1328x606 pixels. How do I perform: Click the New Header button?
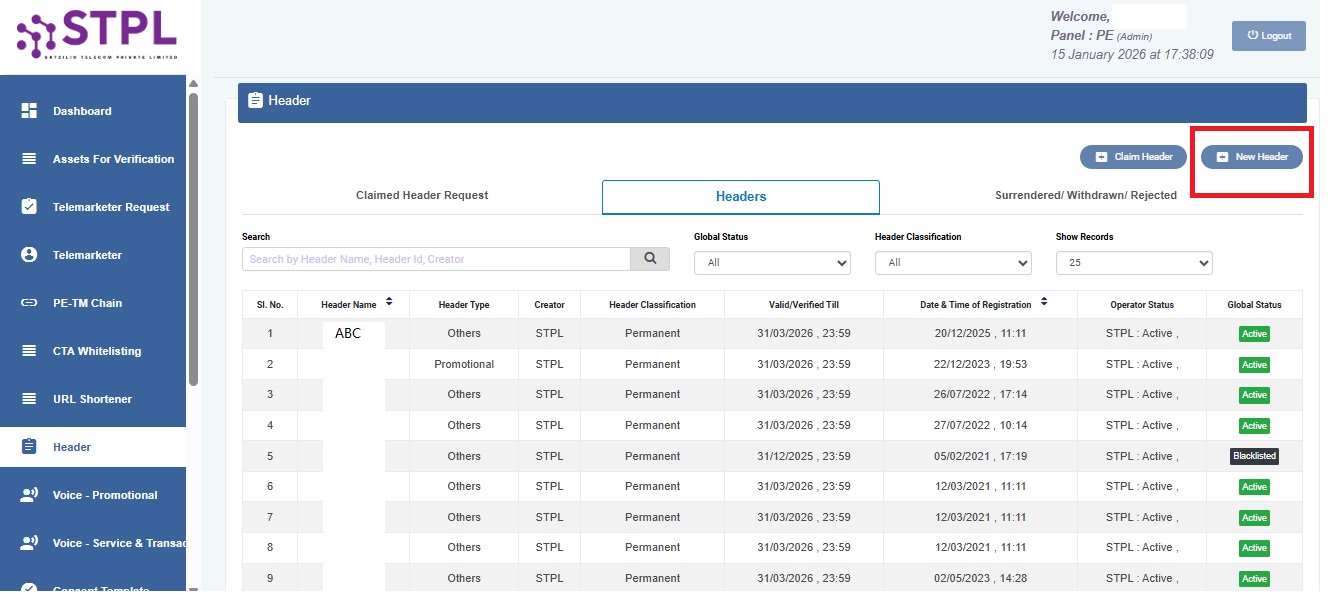pos(1251,156)
